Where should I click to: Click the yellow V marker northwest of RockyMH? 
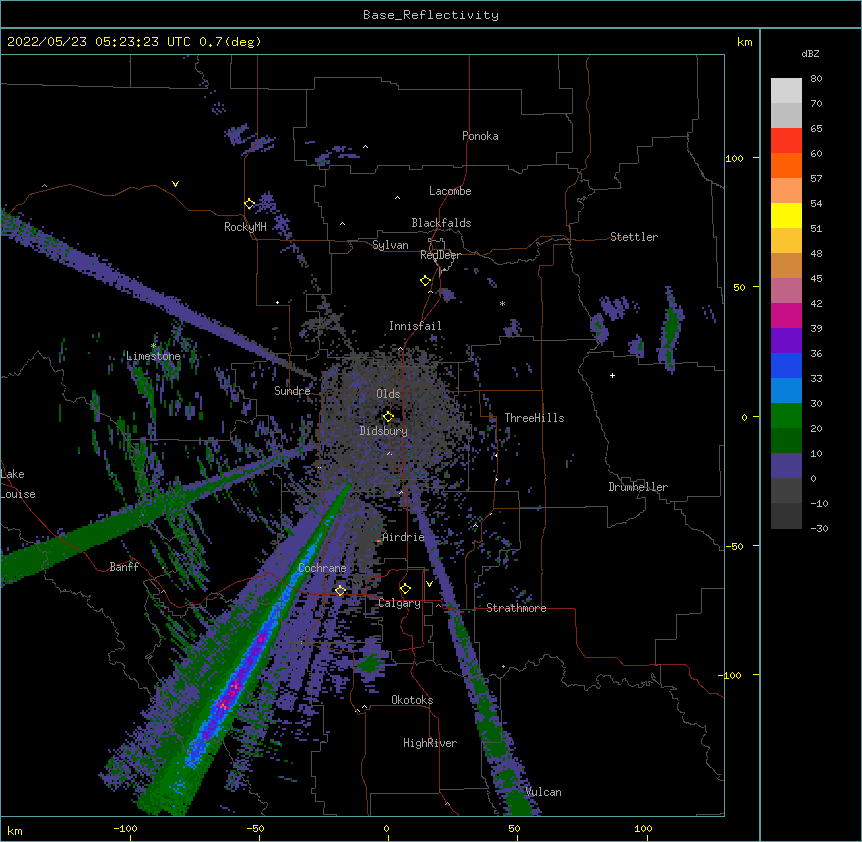tap(175, 184)
